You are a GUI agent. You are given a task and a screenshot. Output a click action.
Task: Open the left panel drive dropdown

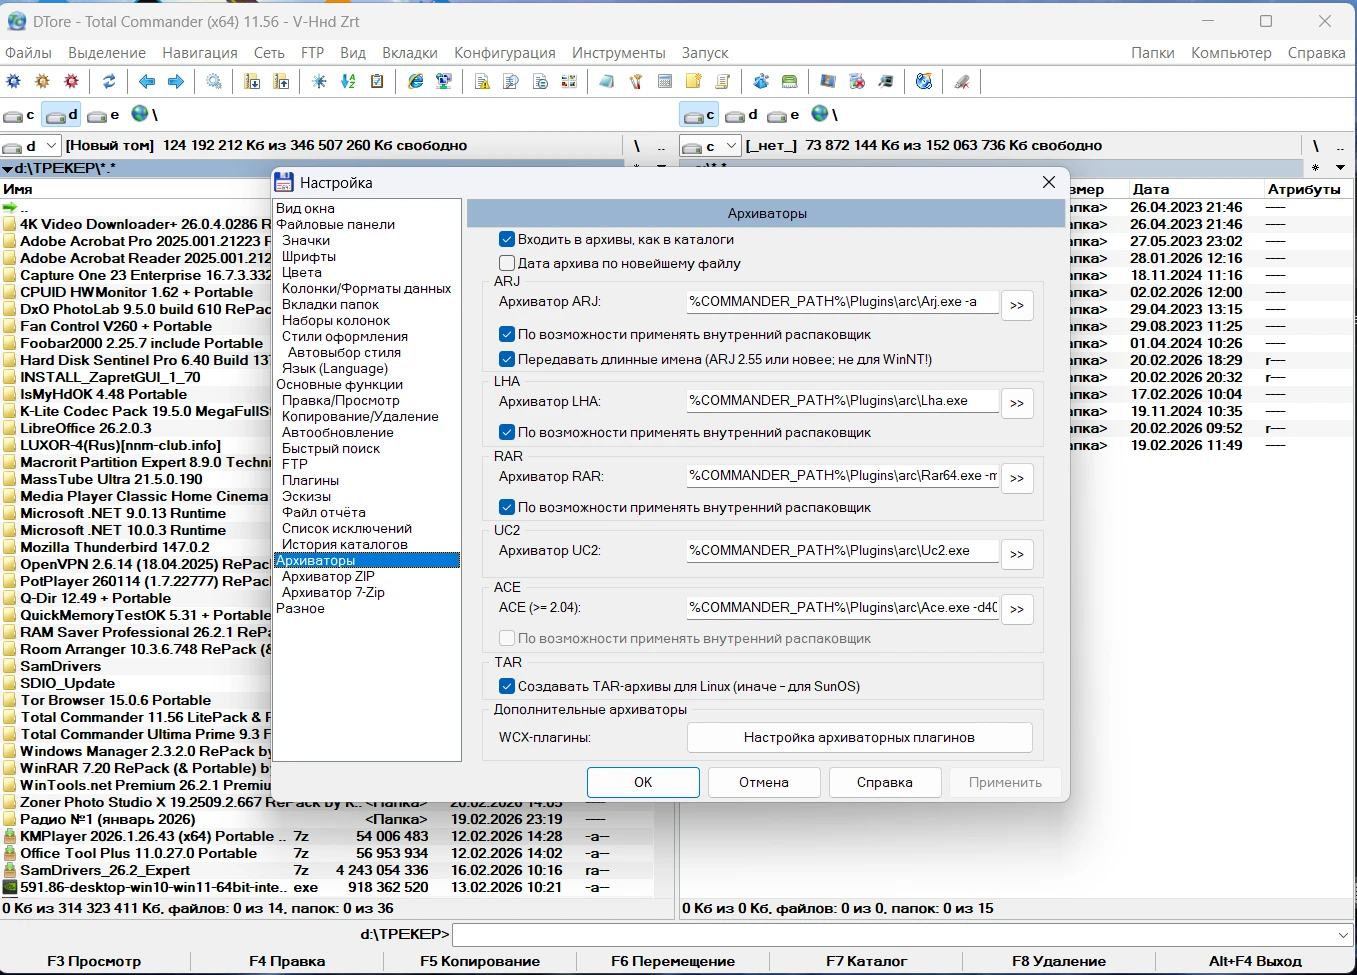point(52,146)
